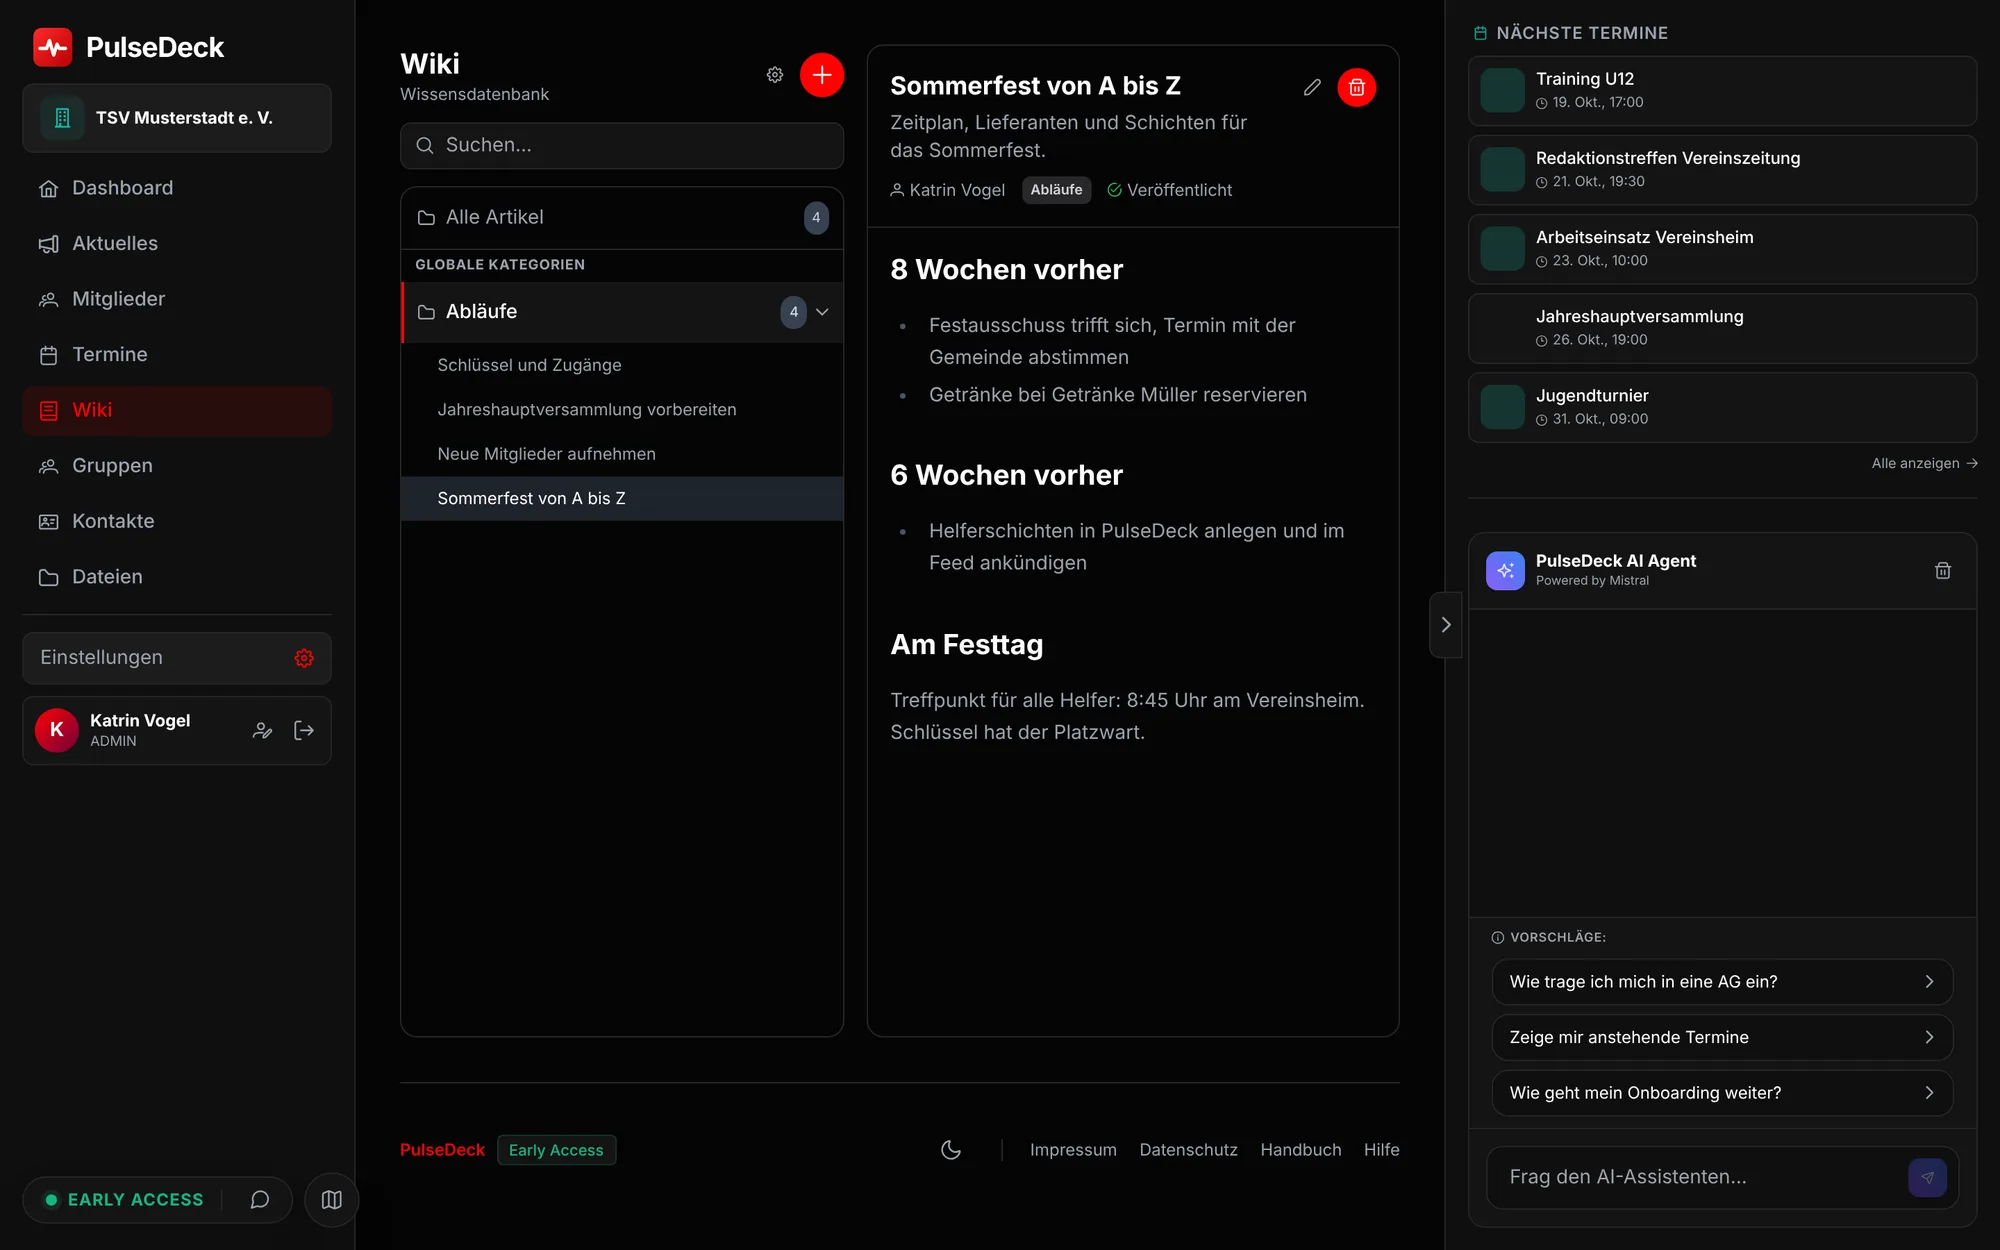Click the red PulseDeck footer link
The height and width of the screenshot is (1250, 2000).
442,1150
